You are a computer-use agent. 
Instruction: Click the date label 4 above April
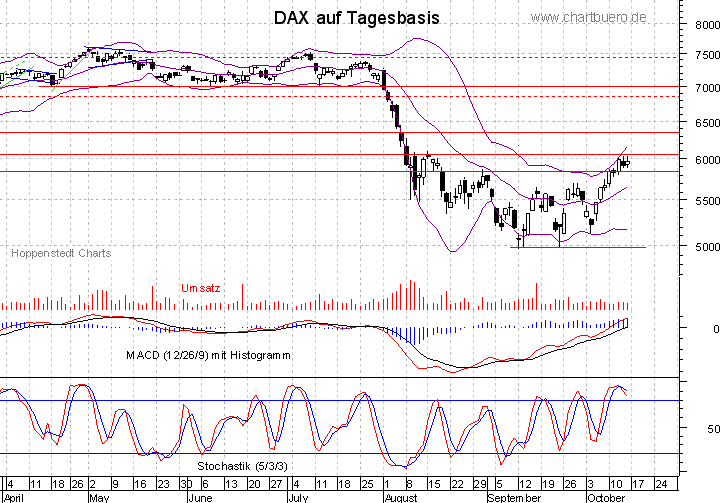point(10,485)
